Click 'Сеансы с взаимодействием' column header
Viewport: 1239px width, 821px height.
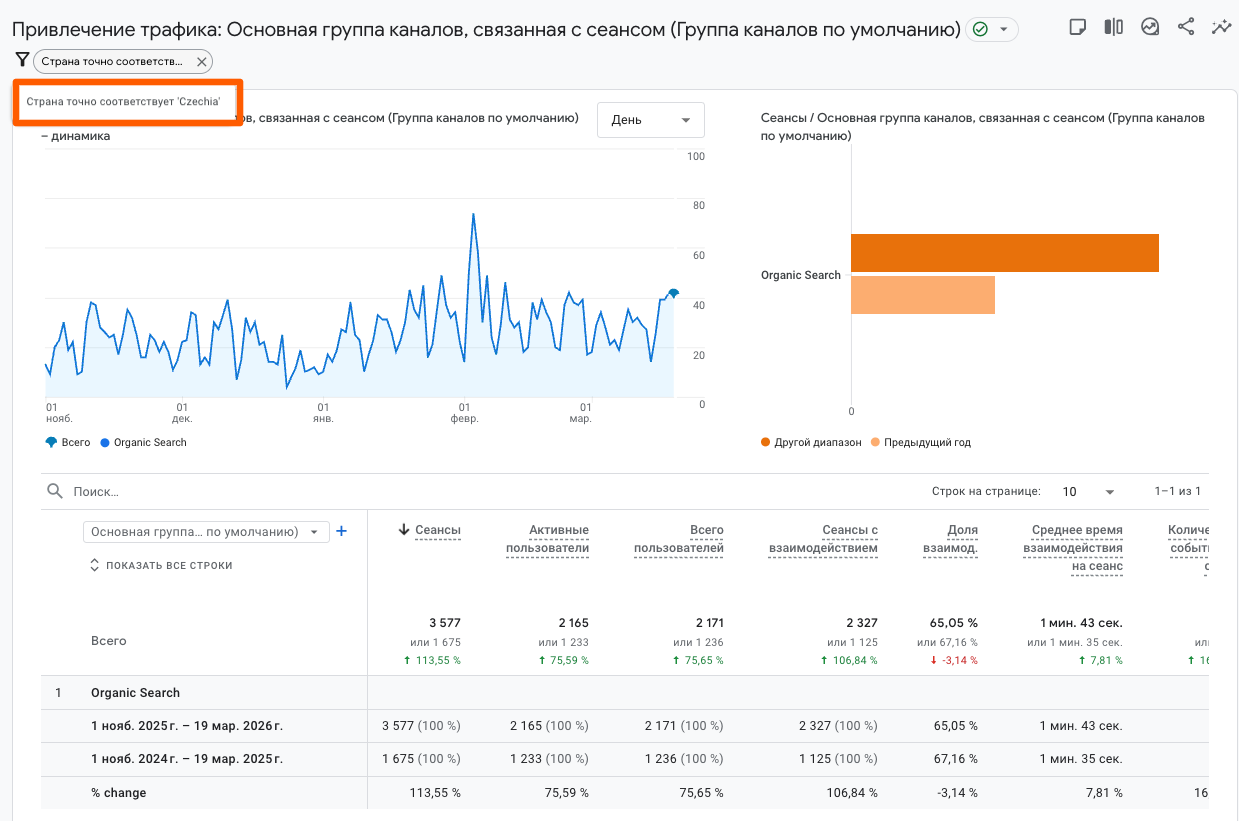tap(823, 539)
